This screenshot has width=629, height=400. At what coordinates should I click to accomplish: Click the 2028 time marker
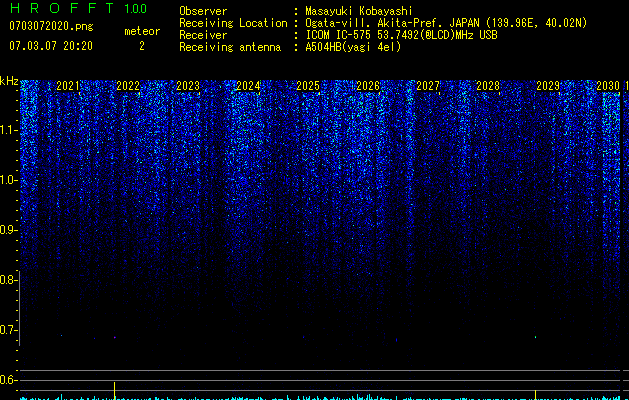[x=488, y=85]
